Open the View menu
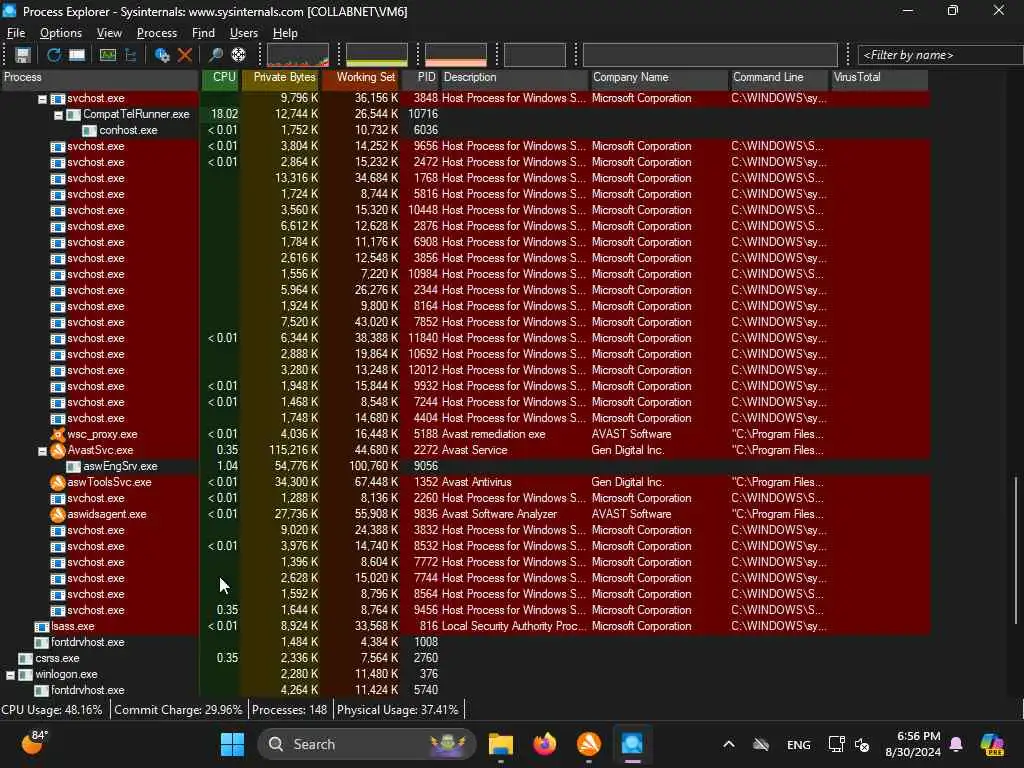The image size is (1024, 768). [x=109, y=33]
